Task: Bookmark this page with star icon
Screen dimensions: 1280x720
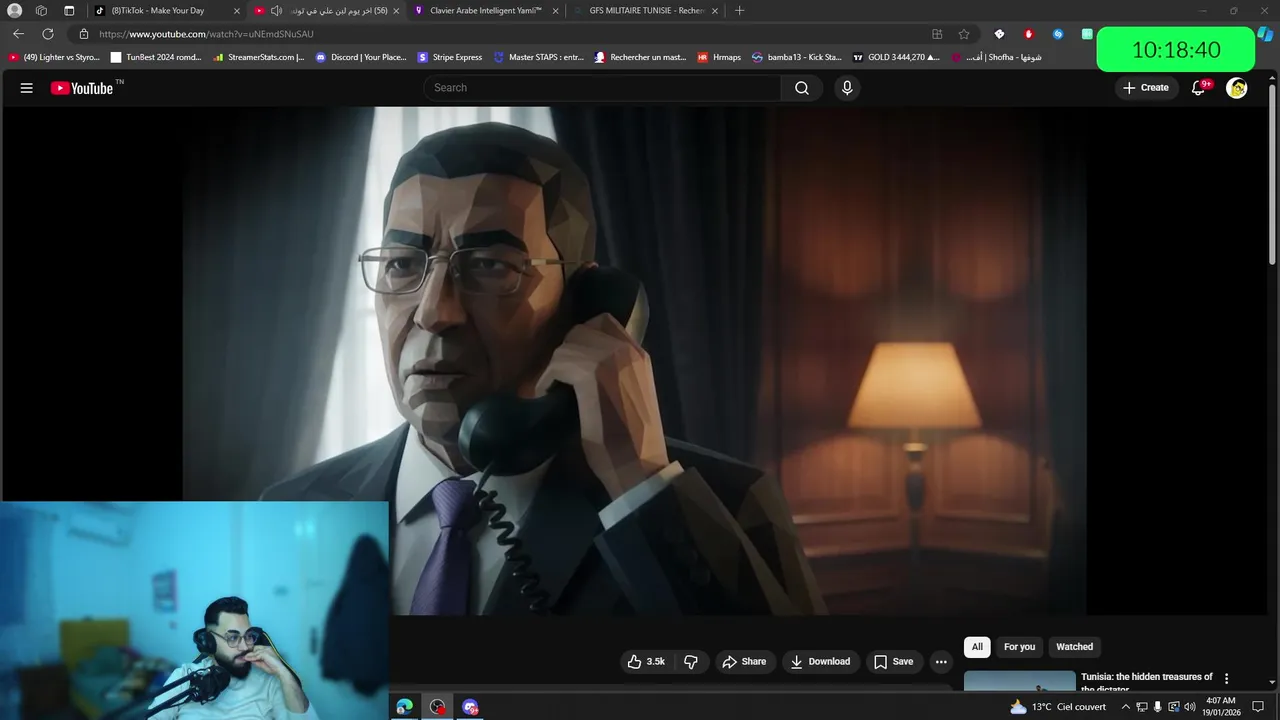Action: (964, 34)
